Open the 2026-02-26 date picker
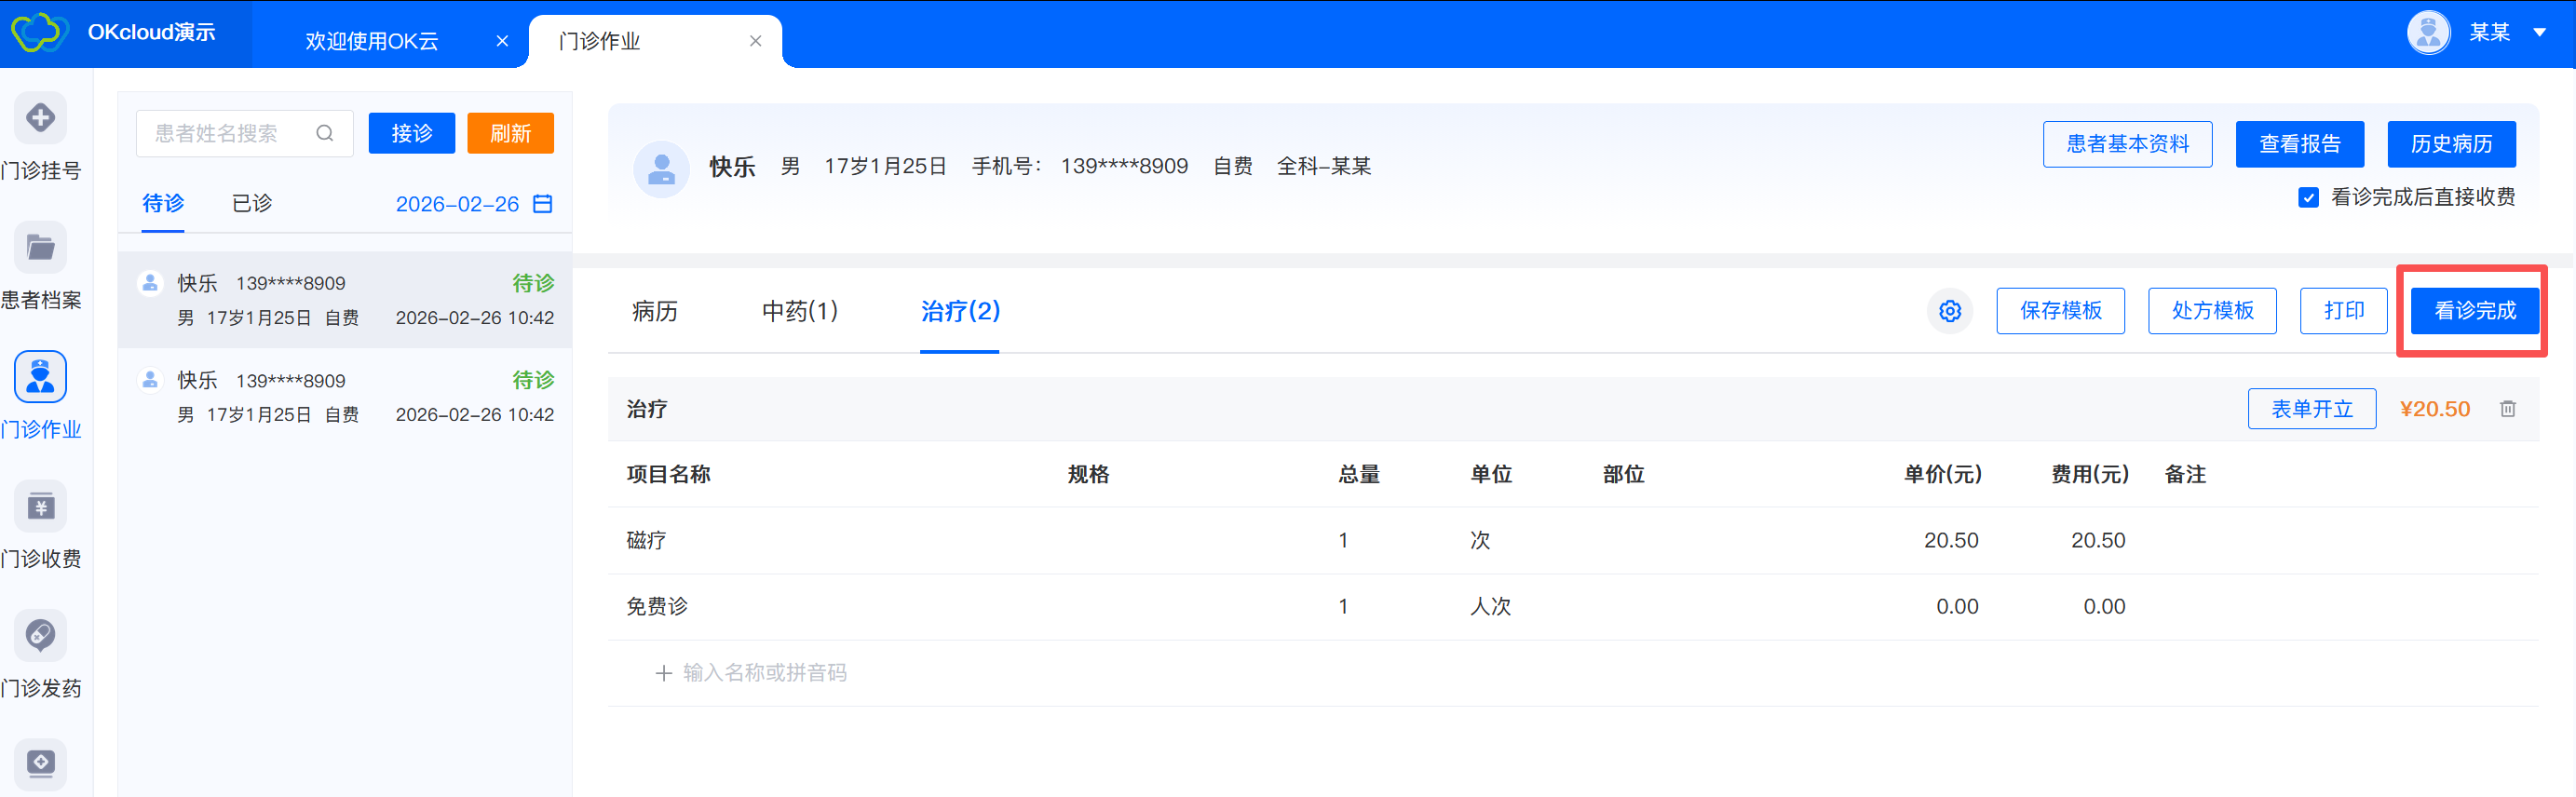 457,204
